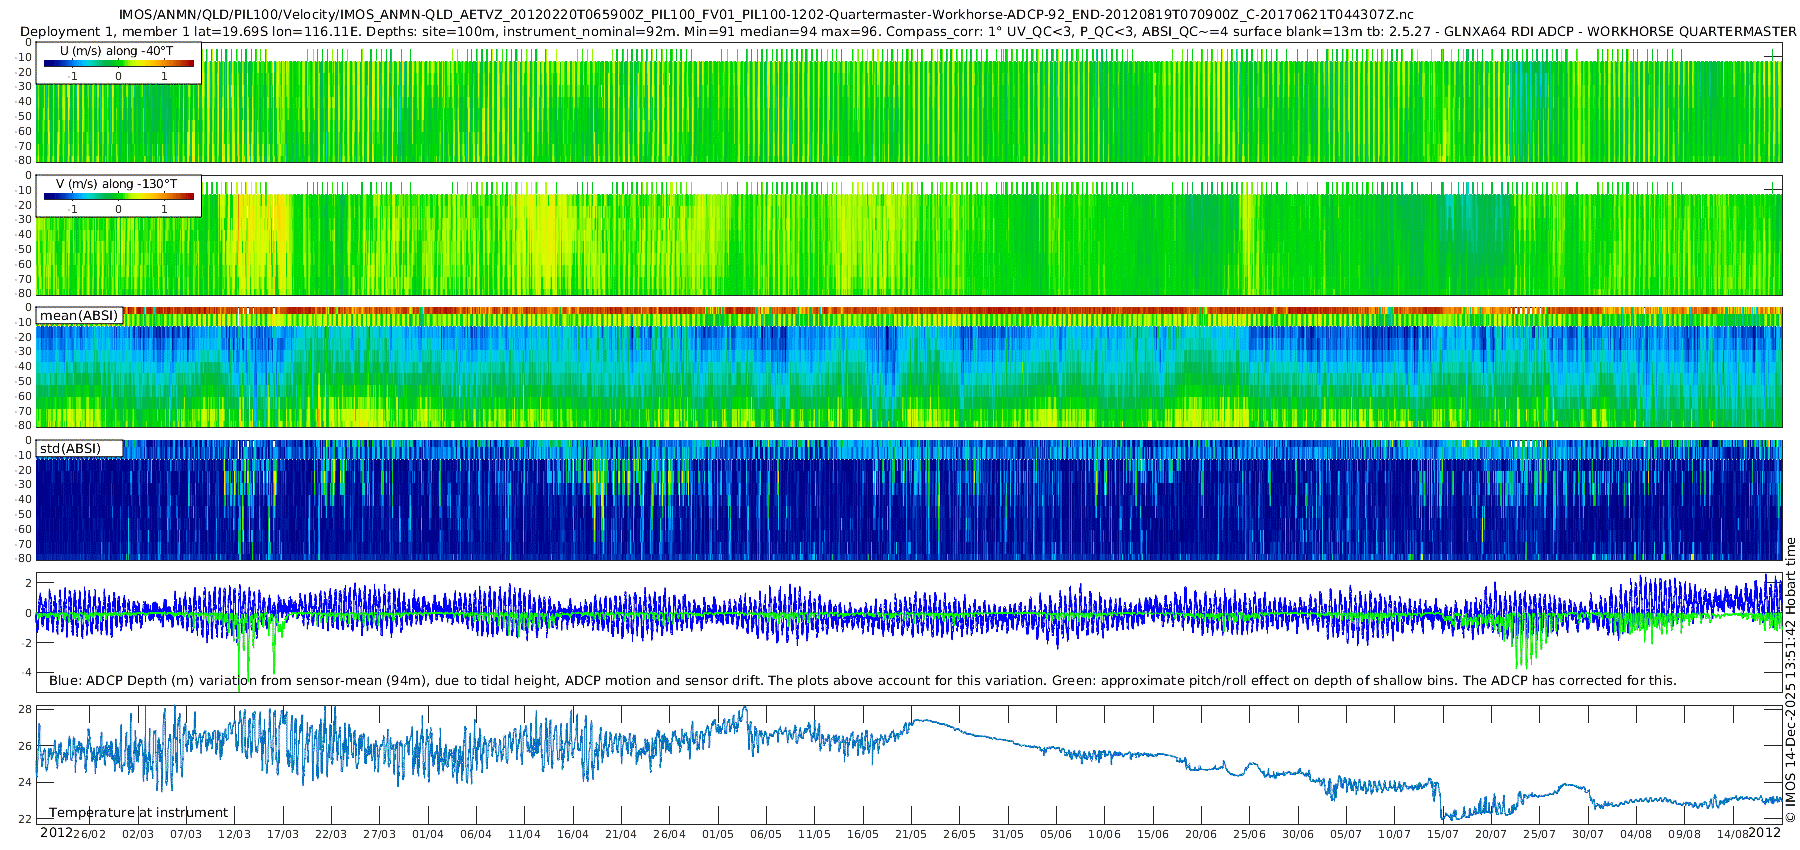Screen dimensions: 1800x850
Task: Click the V velocity colorbar legend
Action: 118,197
